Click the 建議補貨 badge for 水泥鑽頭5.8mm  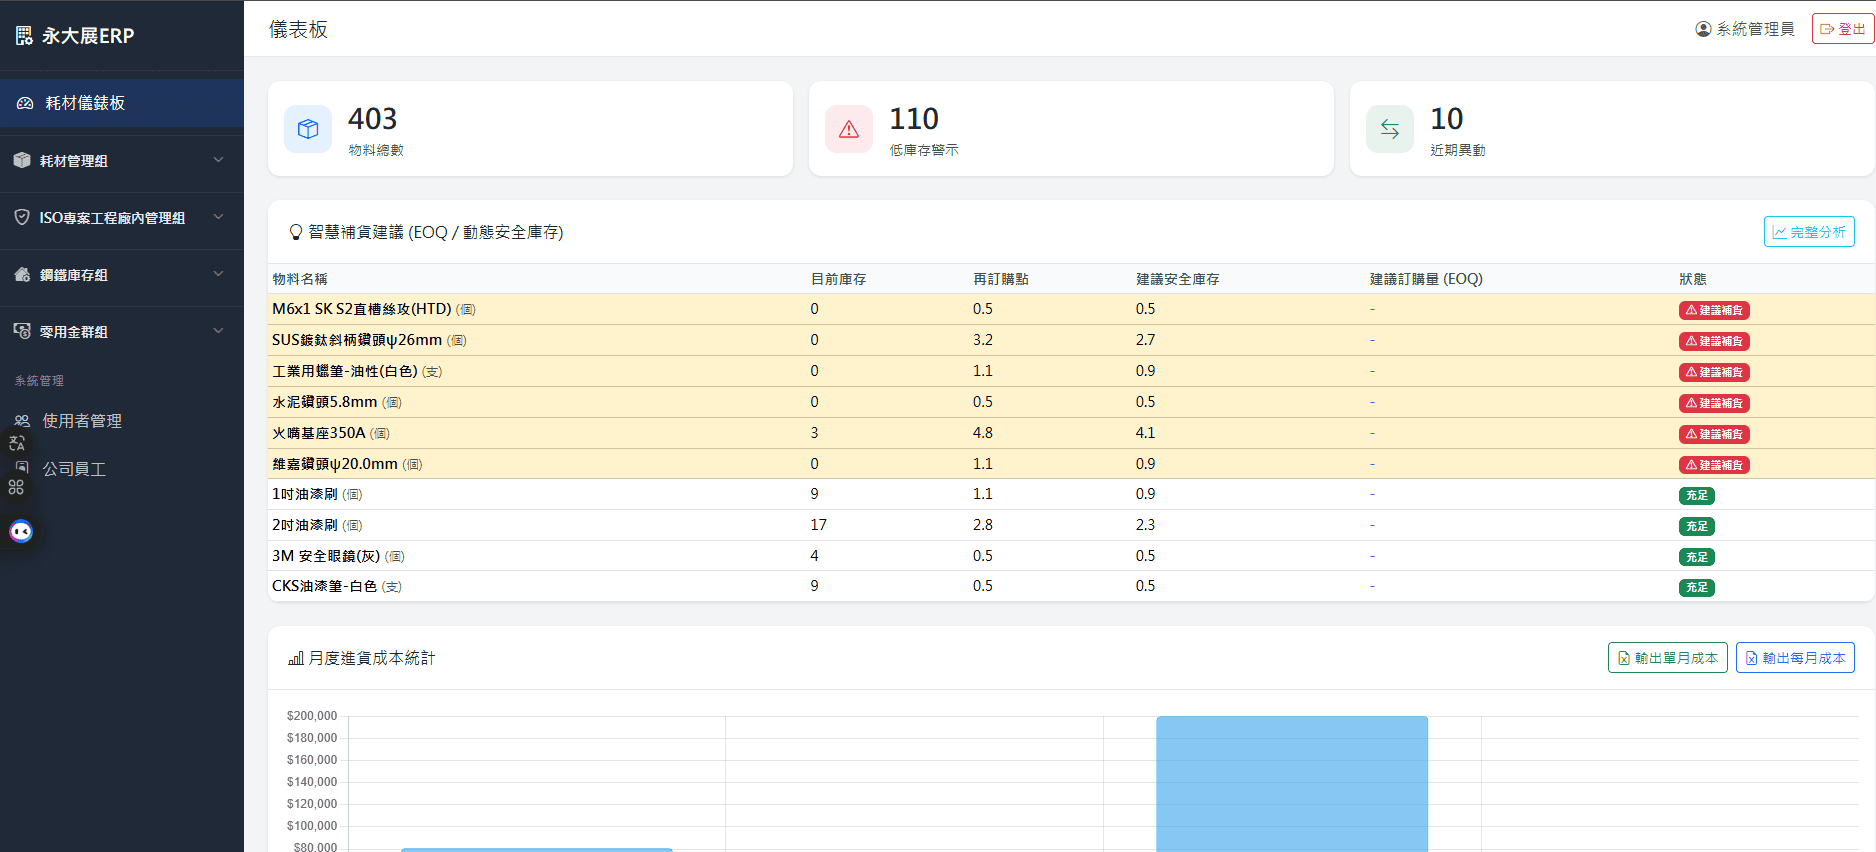point(1714,403)
